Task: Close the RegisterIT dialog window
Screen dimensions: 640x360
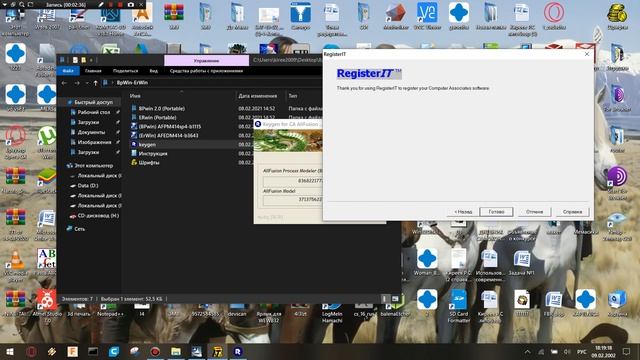Action: [587, 54]
